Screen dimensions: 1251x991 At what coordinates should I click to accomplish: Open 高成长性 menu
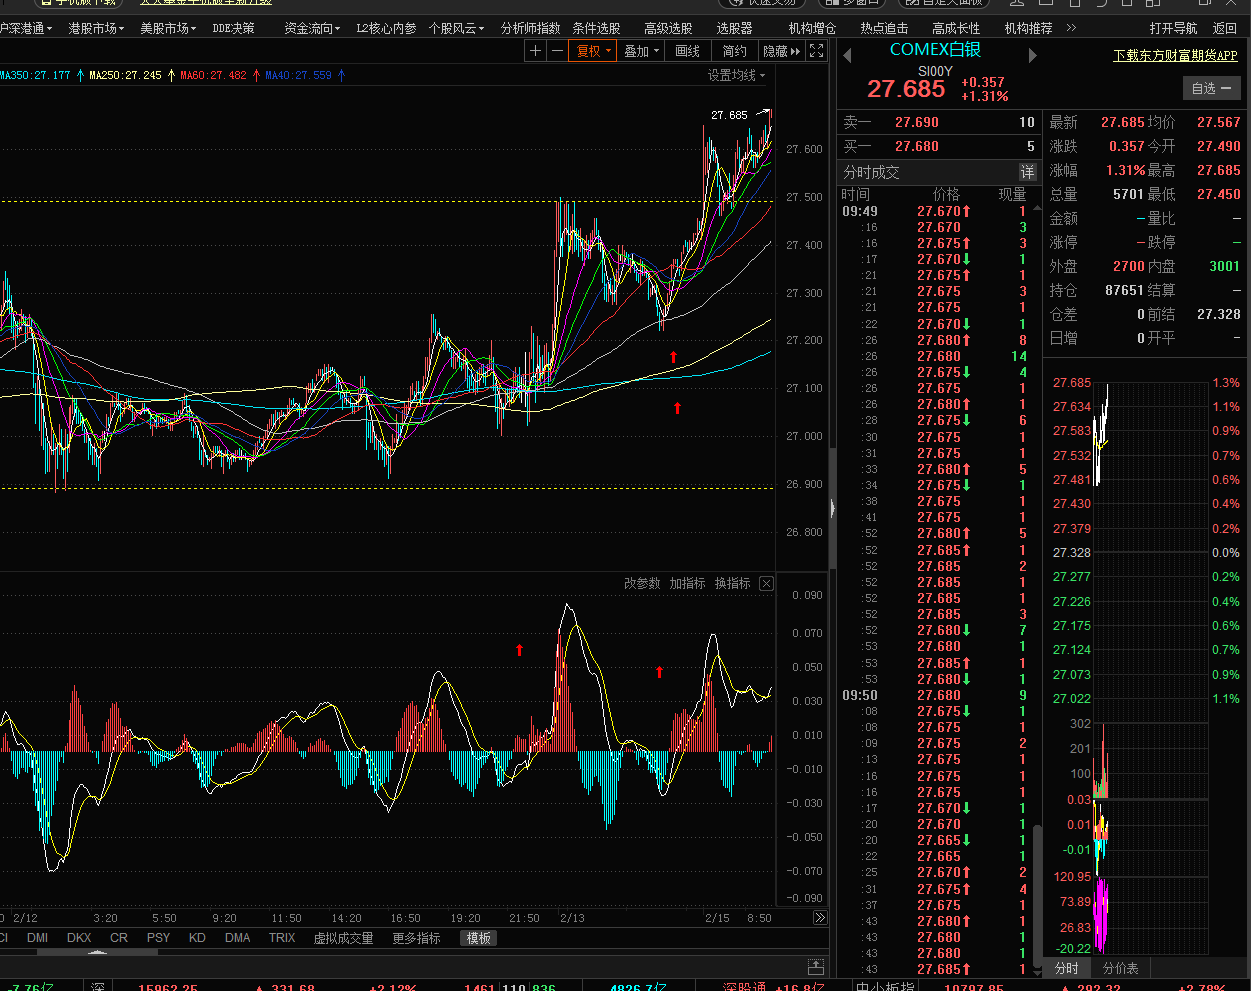pos(956,28)
